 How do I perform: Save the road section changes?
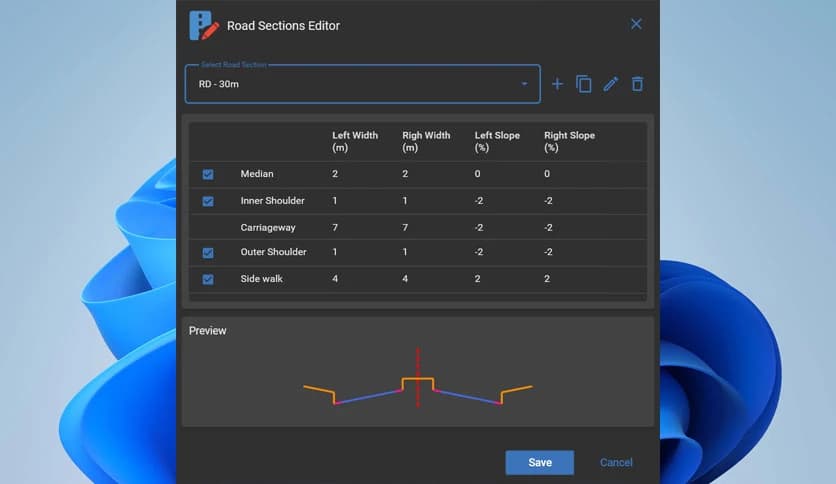[540, 462]
